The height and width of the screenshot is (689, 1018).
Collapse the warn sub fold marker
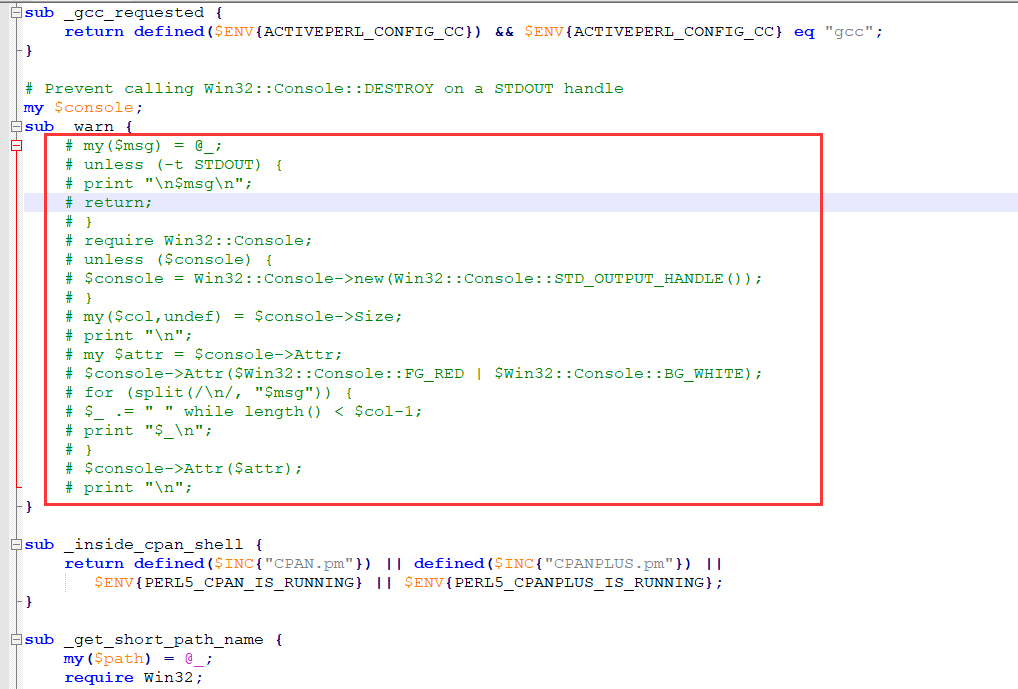[16, 127]
